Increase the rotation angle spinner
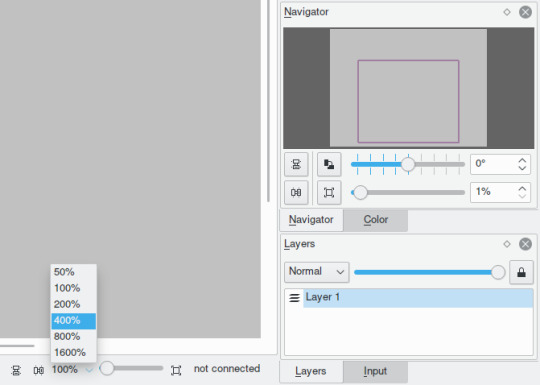The height and width of the screenshot is (385, 540). (x=522, y=161)
